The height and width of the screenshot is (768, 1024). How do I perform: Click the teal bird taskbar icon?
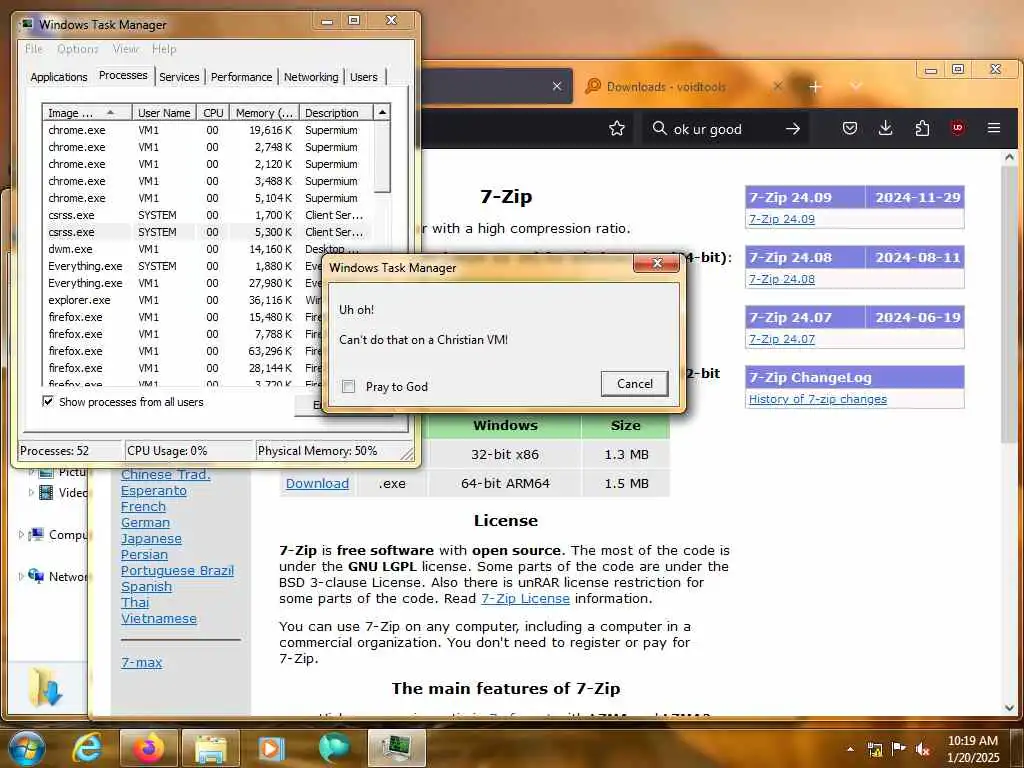coord(334,748)
